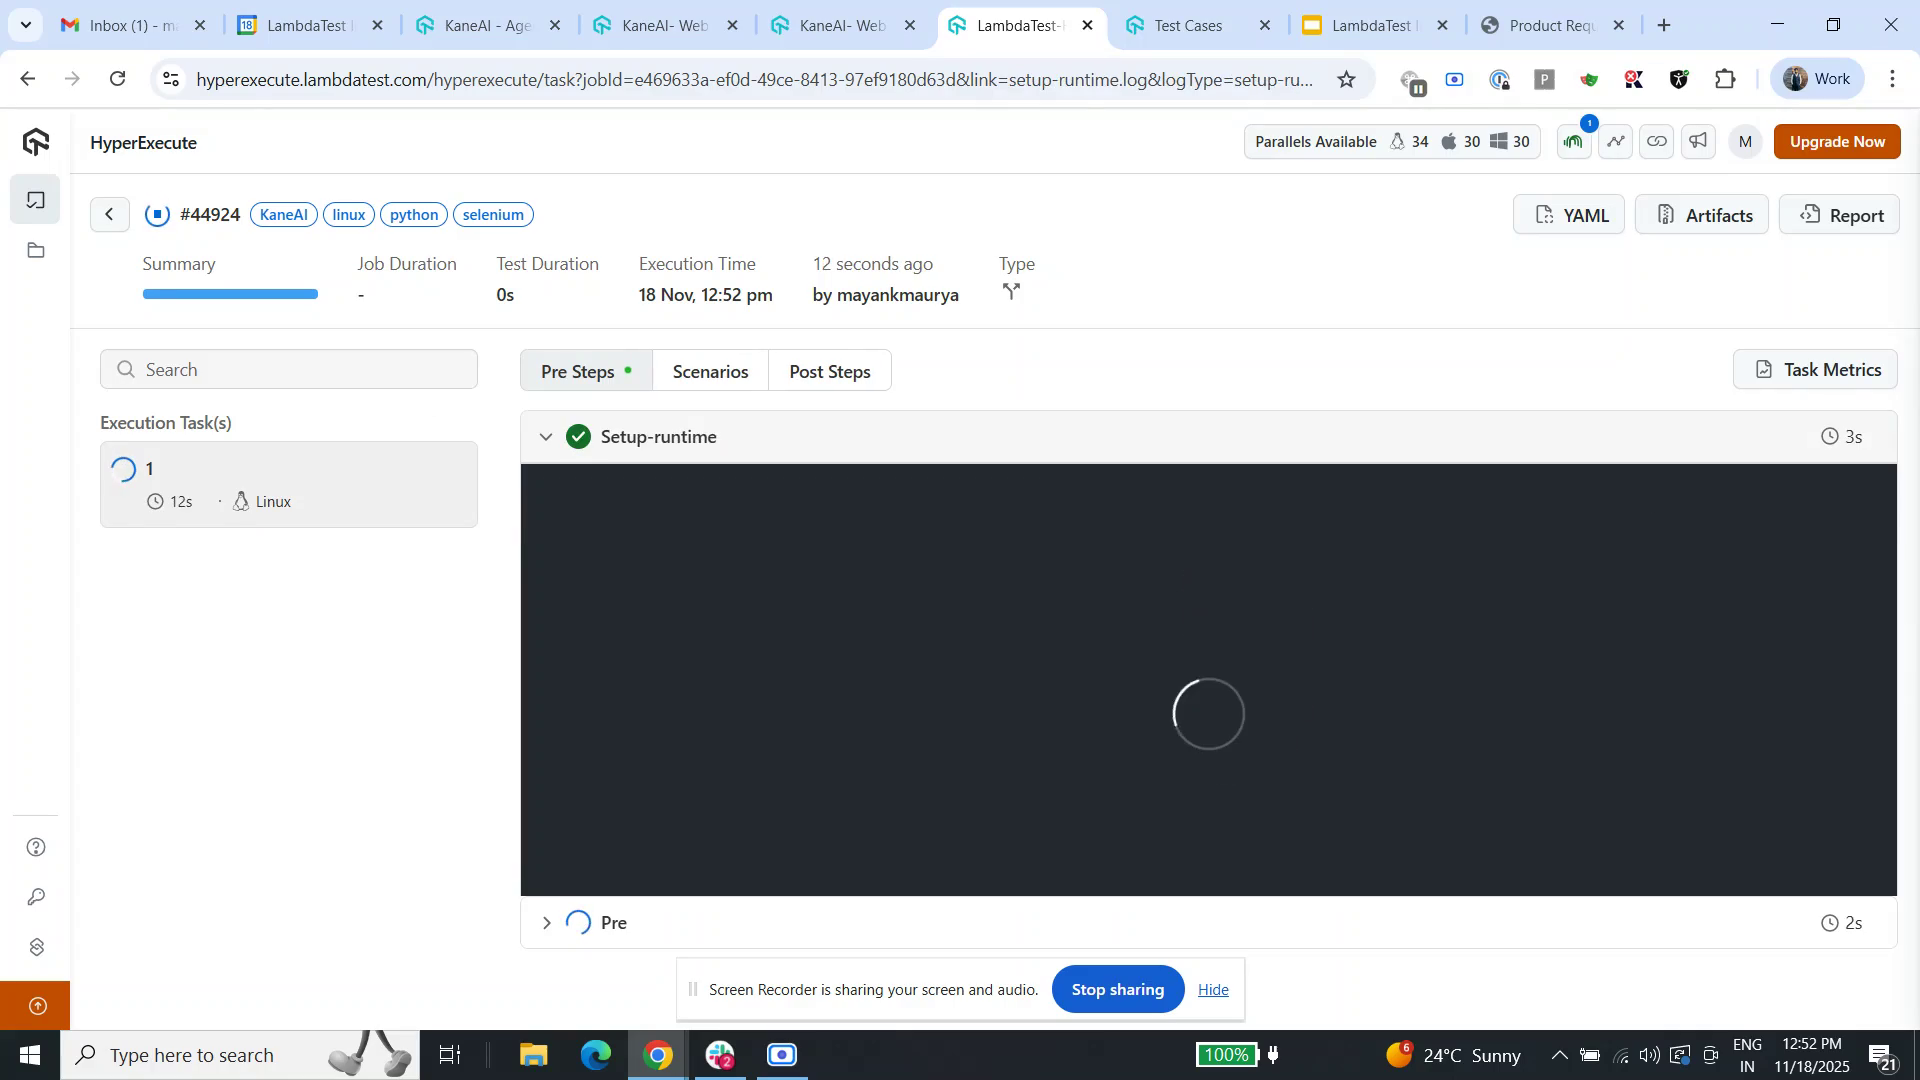The image size is (1920, 1080).
Task: Open the analytics insights icon in header
Action: click(x=1615, y=141)
